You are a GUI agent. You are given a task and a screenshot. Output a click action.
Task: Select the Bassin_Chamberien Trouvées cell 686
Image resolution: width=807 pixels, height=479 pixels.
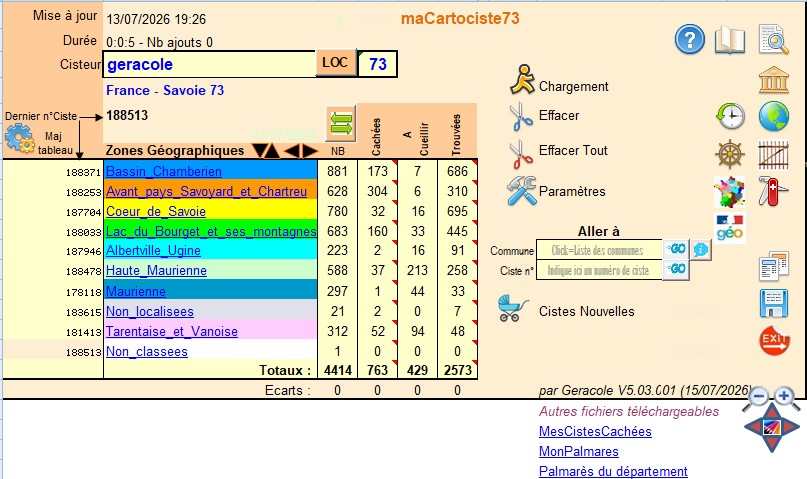tap(458, 171)
